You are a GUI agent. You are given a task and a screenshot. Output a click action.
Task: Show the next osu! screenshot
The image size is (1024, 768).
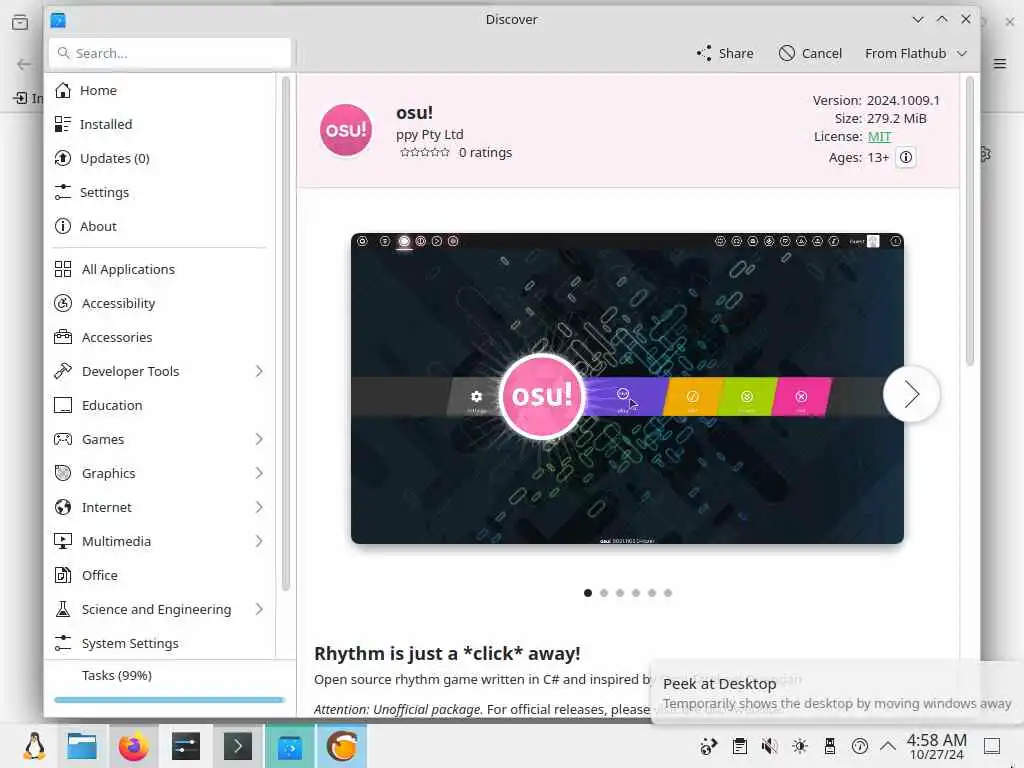(911, 394)
